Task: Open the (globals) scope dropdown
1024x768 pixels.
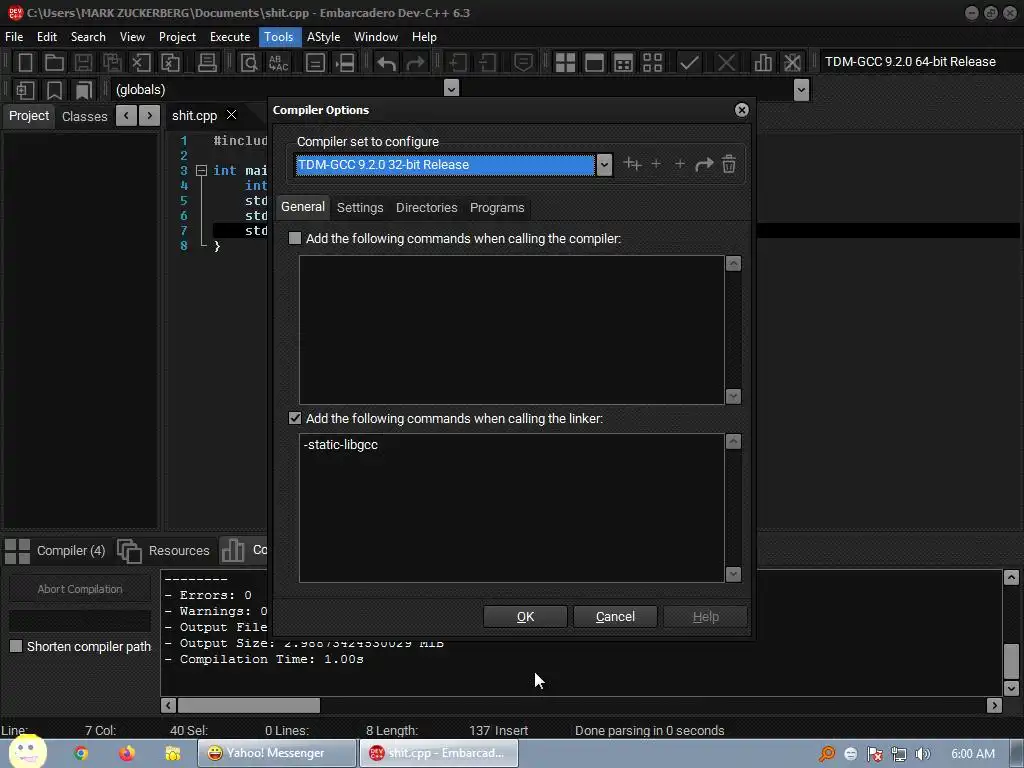Action: [x=451, y=88]
